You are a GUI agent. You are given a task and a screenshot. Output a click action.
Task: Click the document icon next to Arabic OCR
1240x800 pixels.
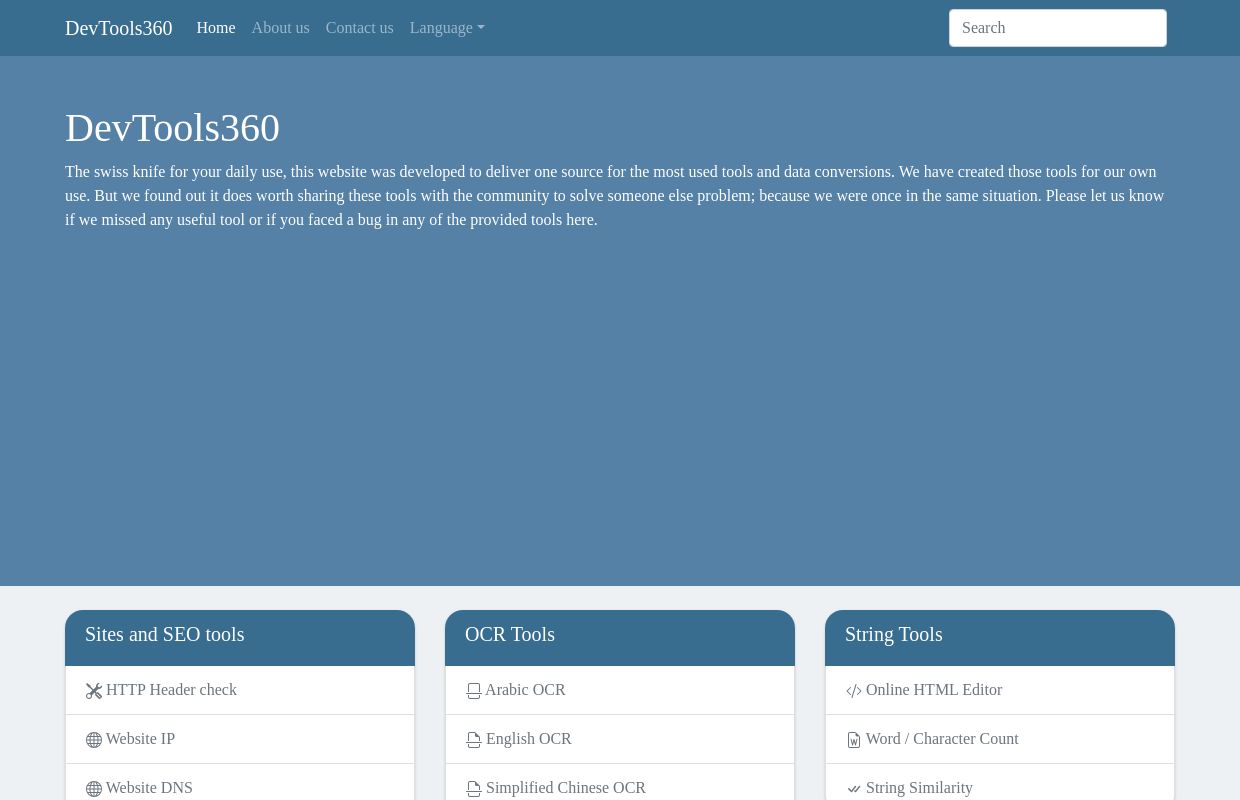click(474, 691)
